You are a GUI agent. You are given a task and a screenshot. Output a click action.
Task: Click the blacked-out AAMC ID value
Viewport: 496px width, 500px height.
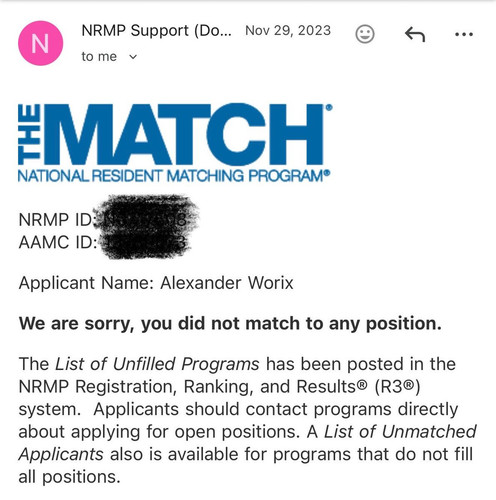[146, 244]
